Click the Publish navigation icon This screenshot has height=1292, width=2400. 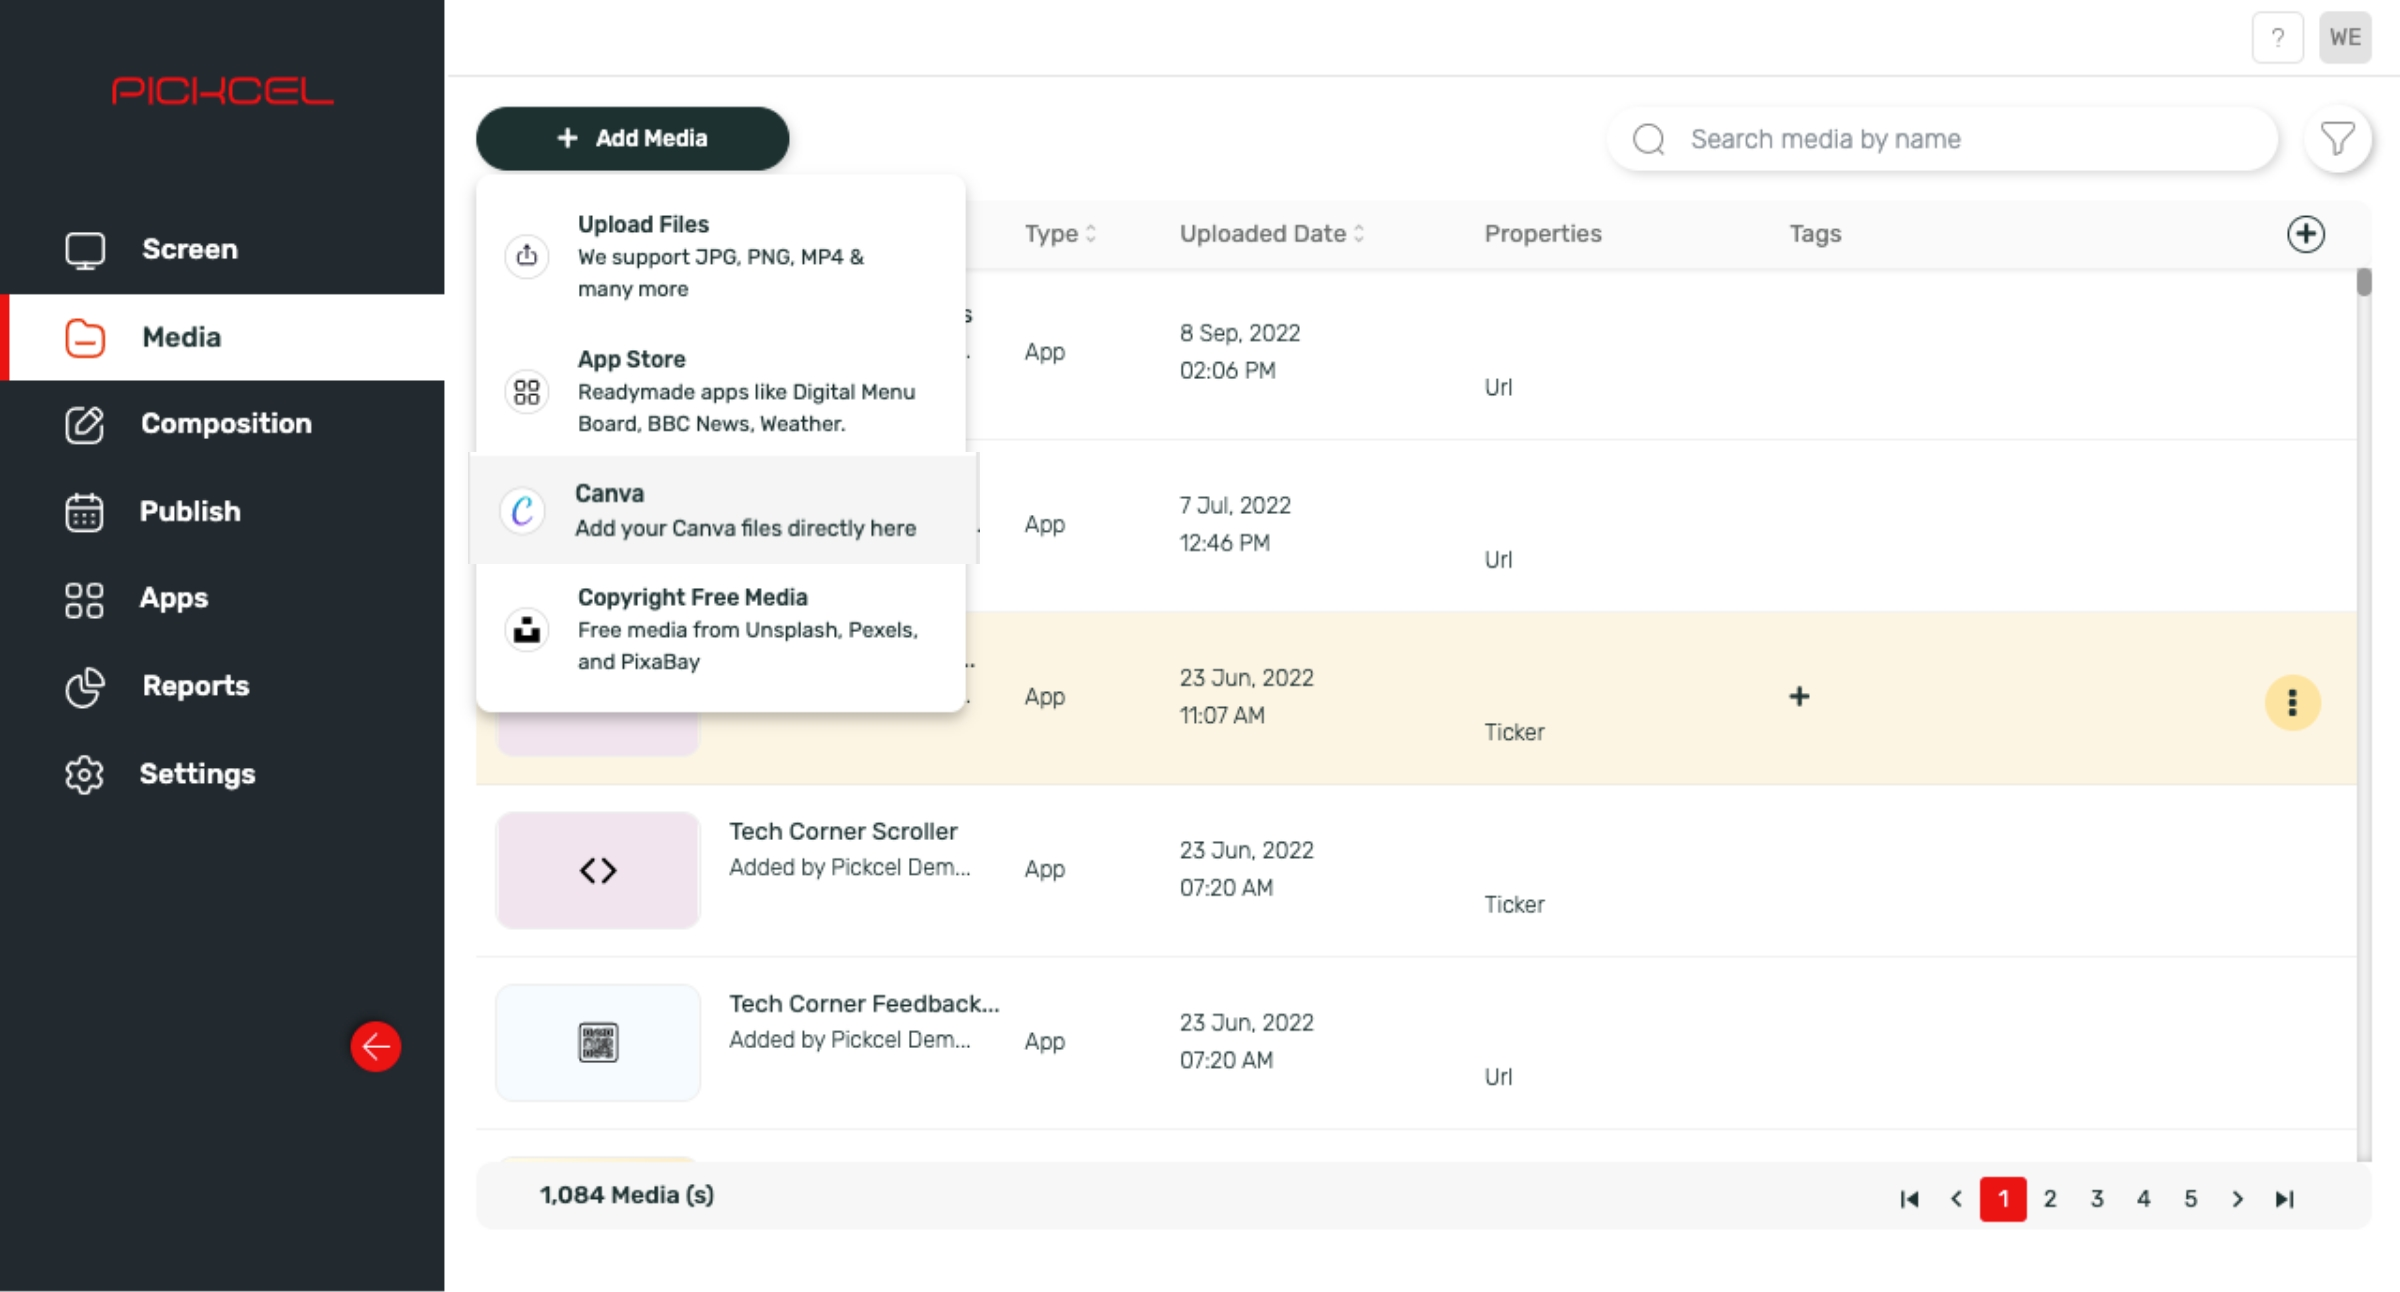tap(83, 511)
